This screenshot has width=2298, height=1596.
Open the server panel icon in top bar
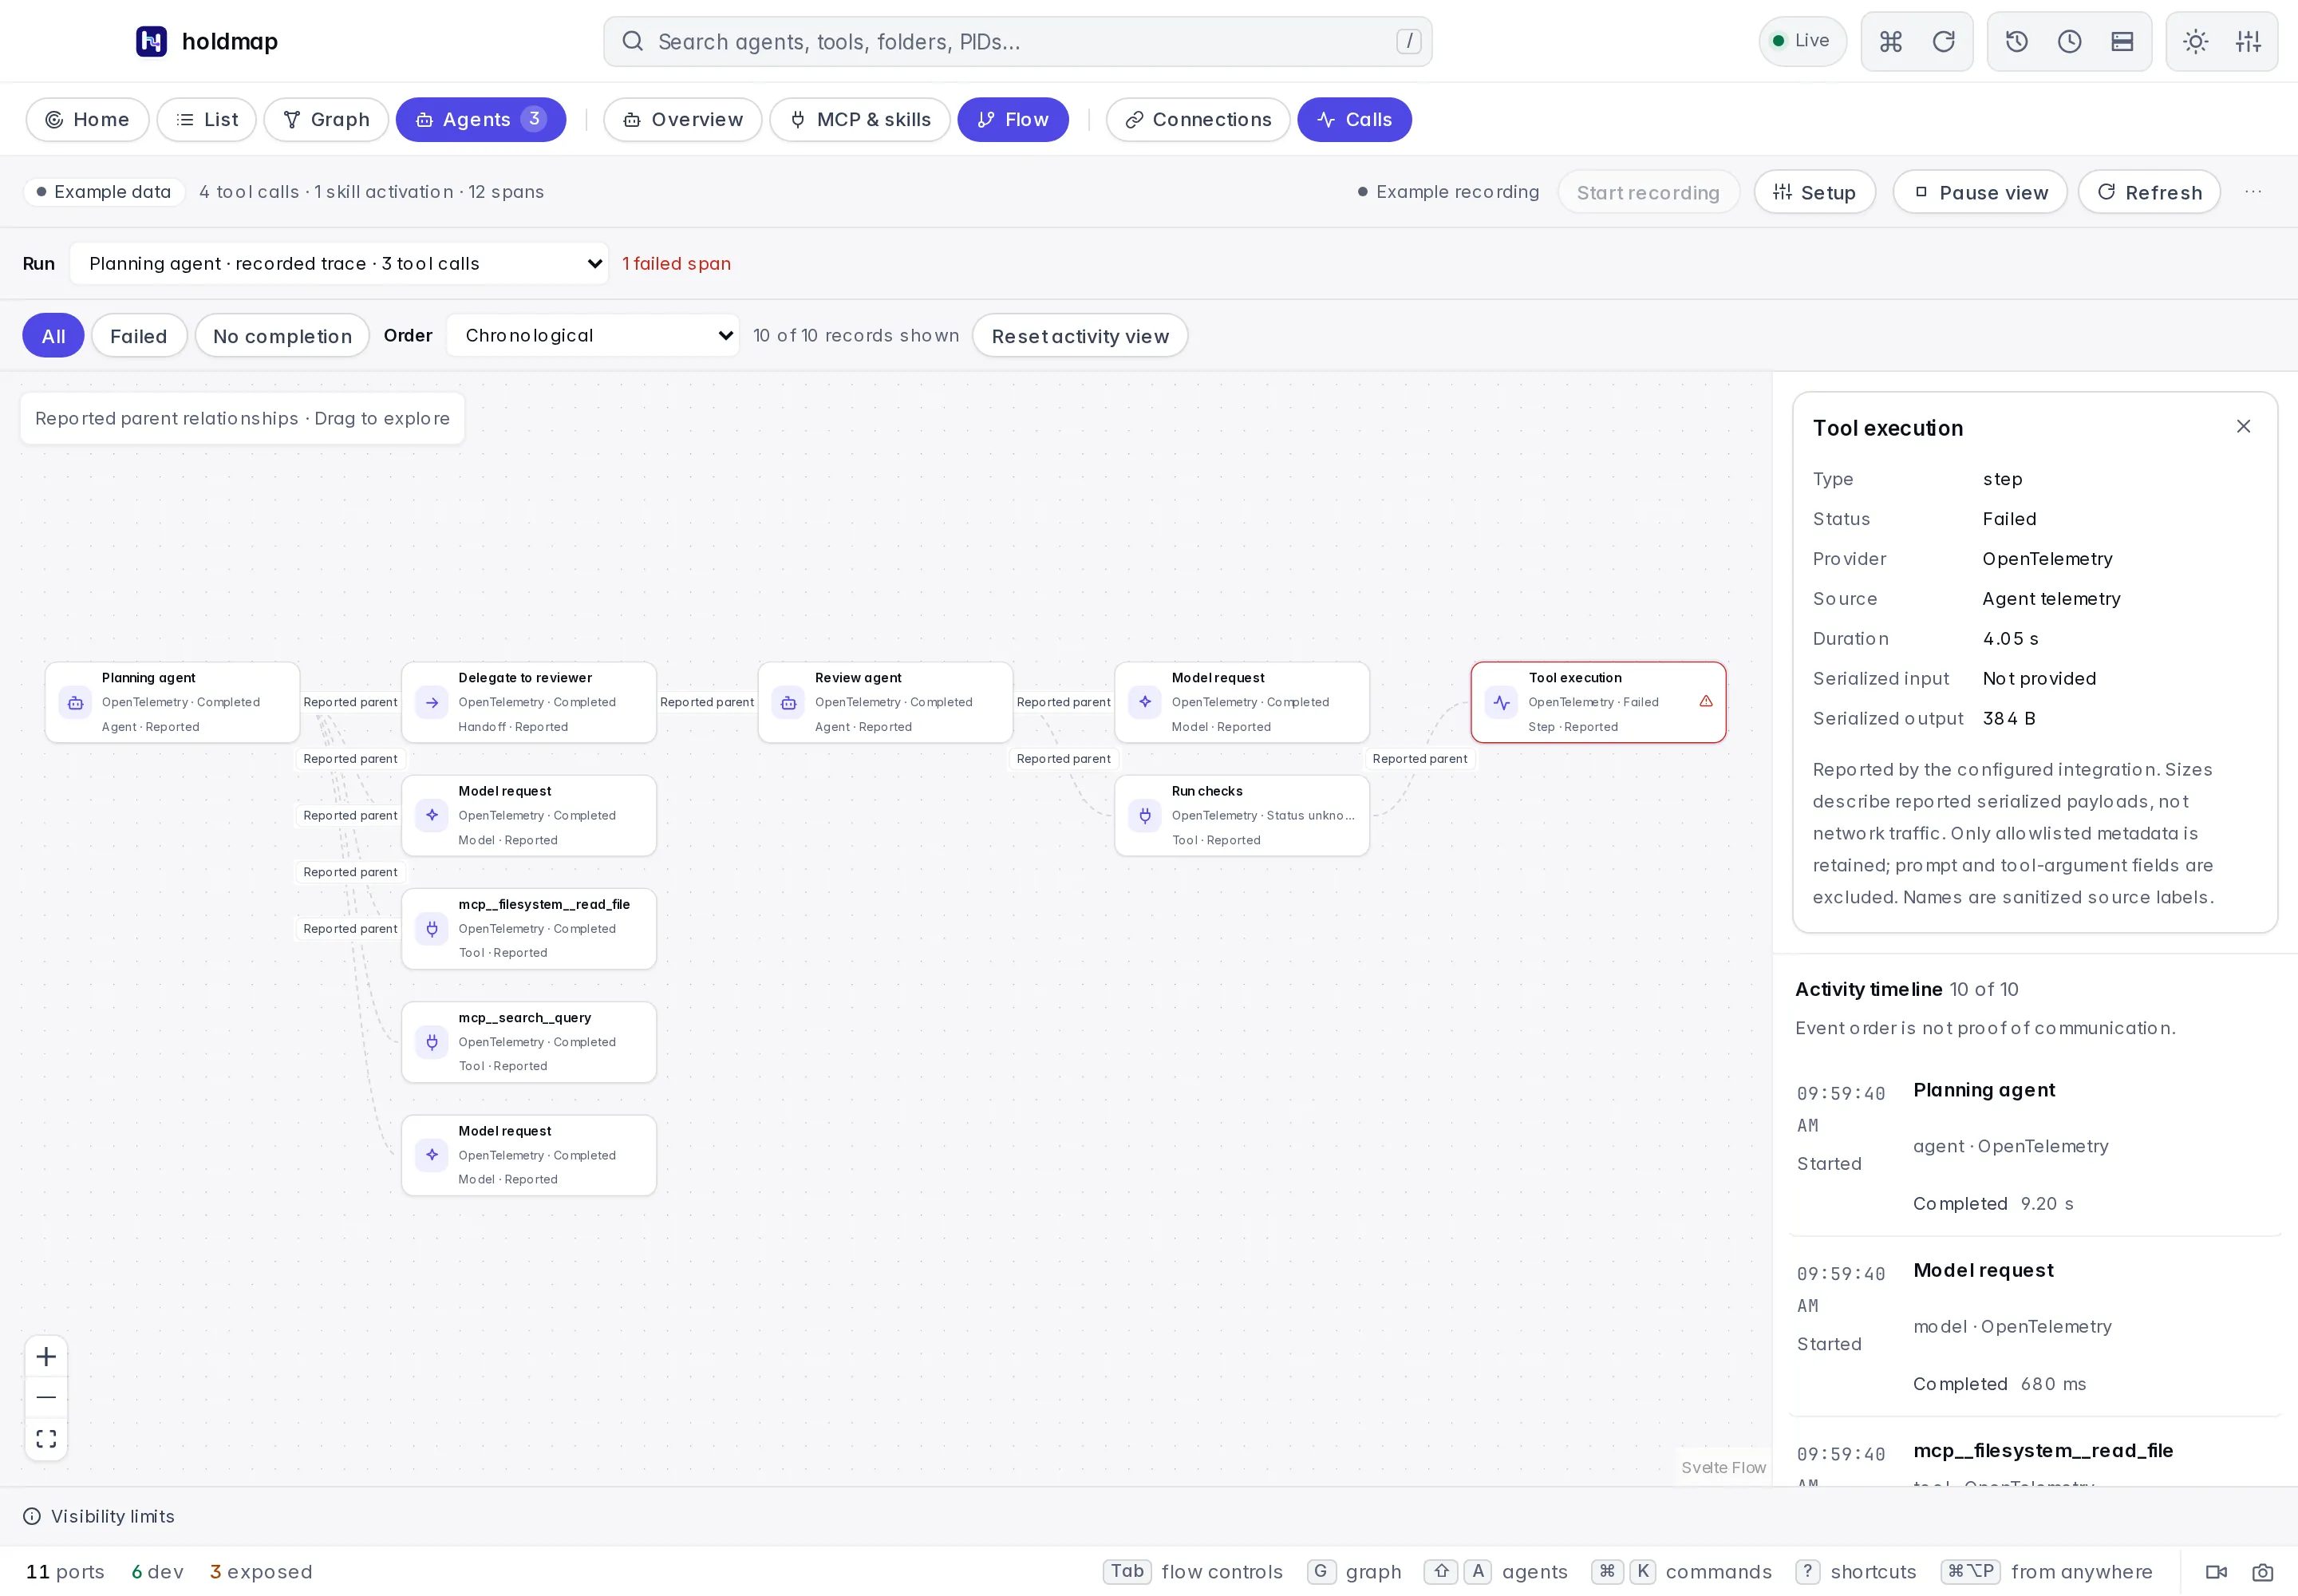2122,41
